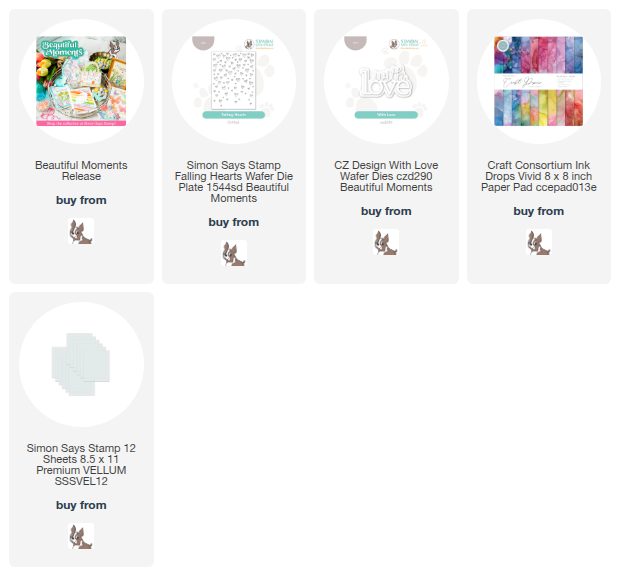Open Simon Says Stamp Premium VELLUM title
Screen dimensions: 620x588
point(81,465)
